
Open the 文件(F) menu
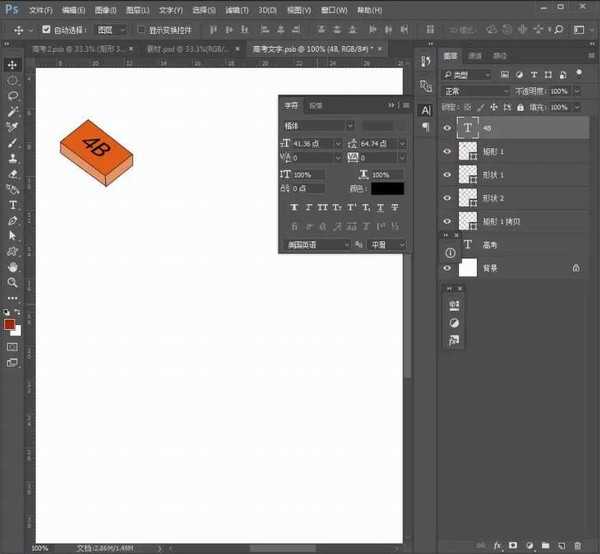click(41, 10)
